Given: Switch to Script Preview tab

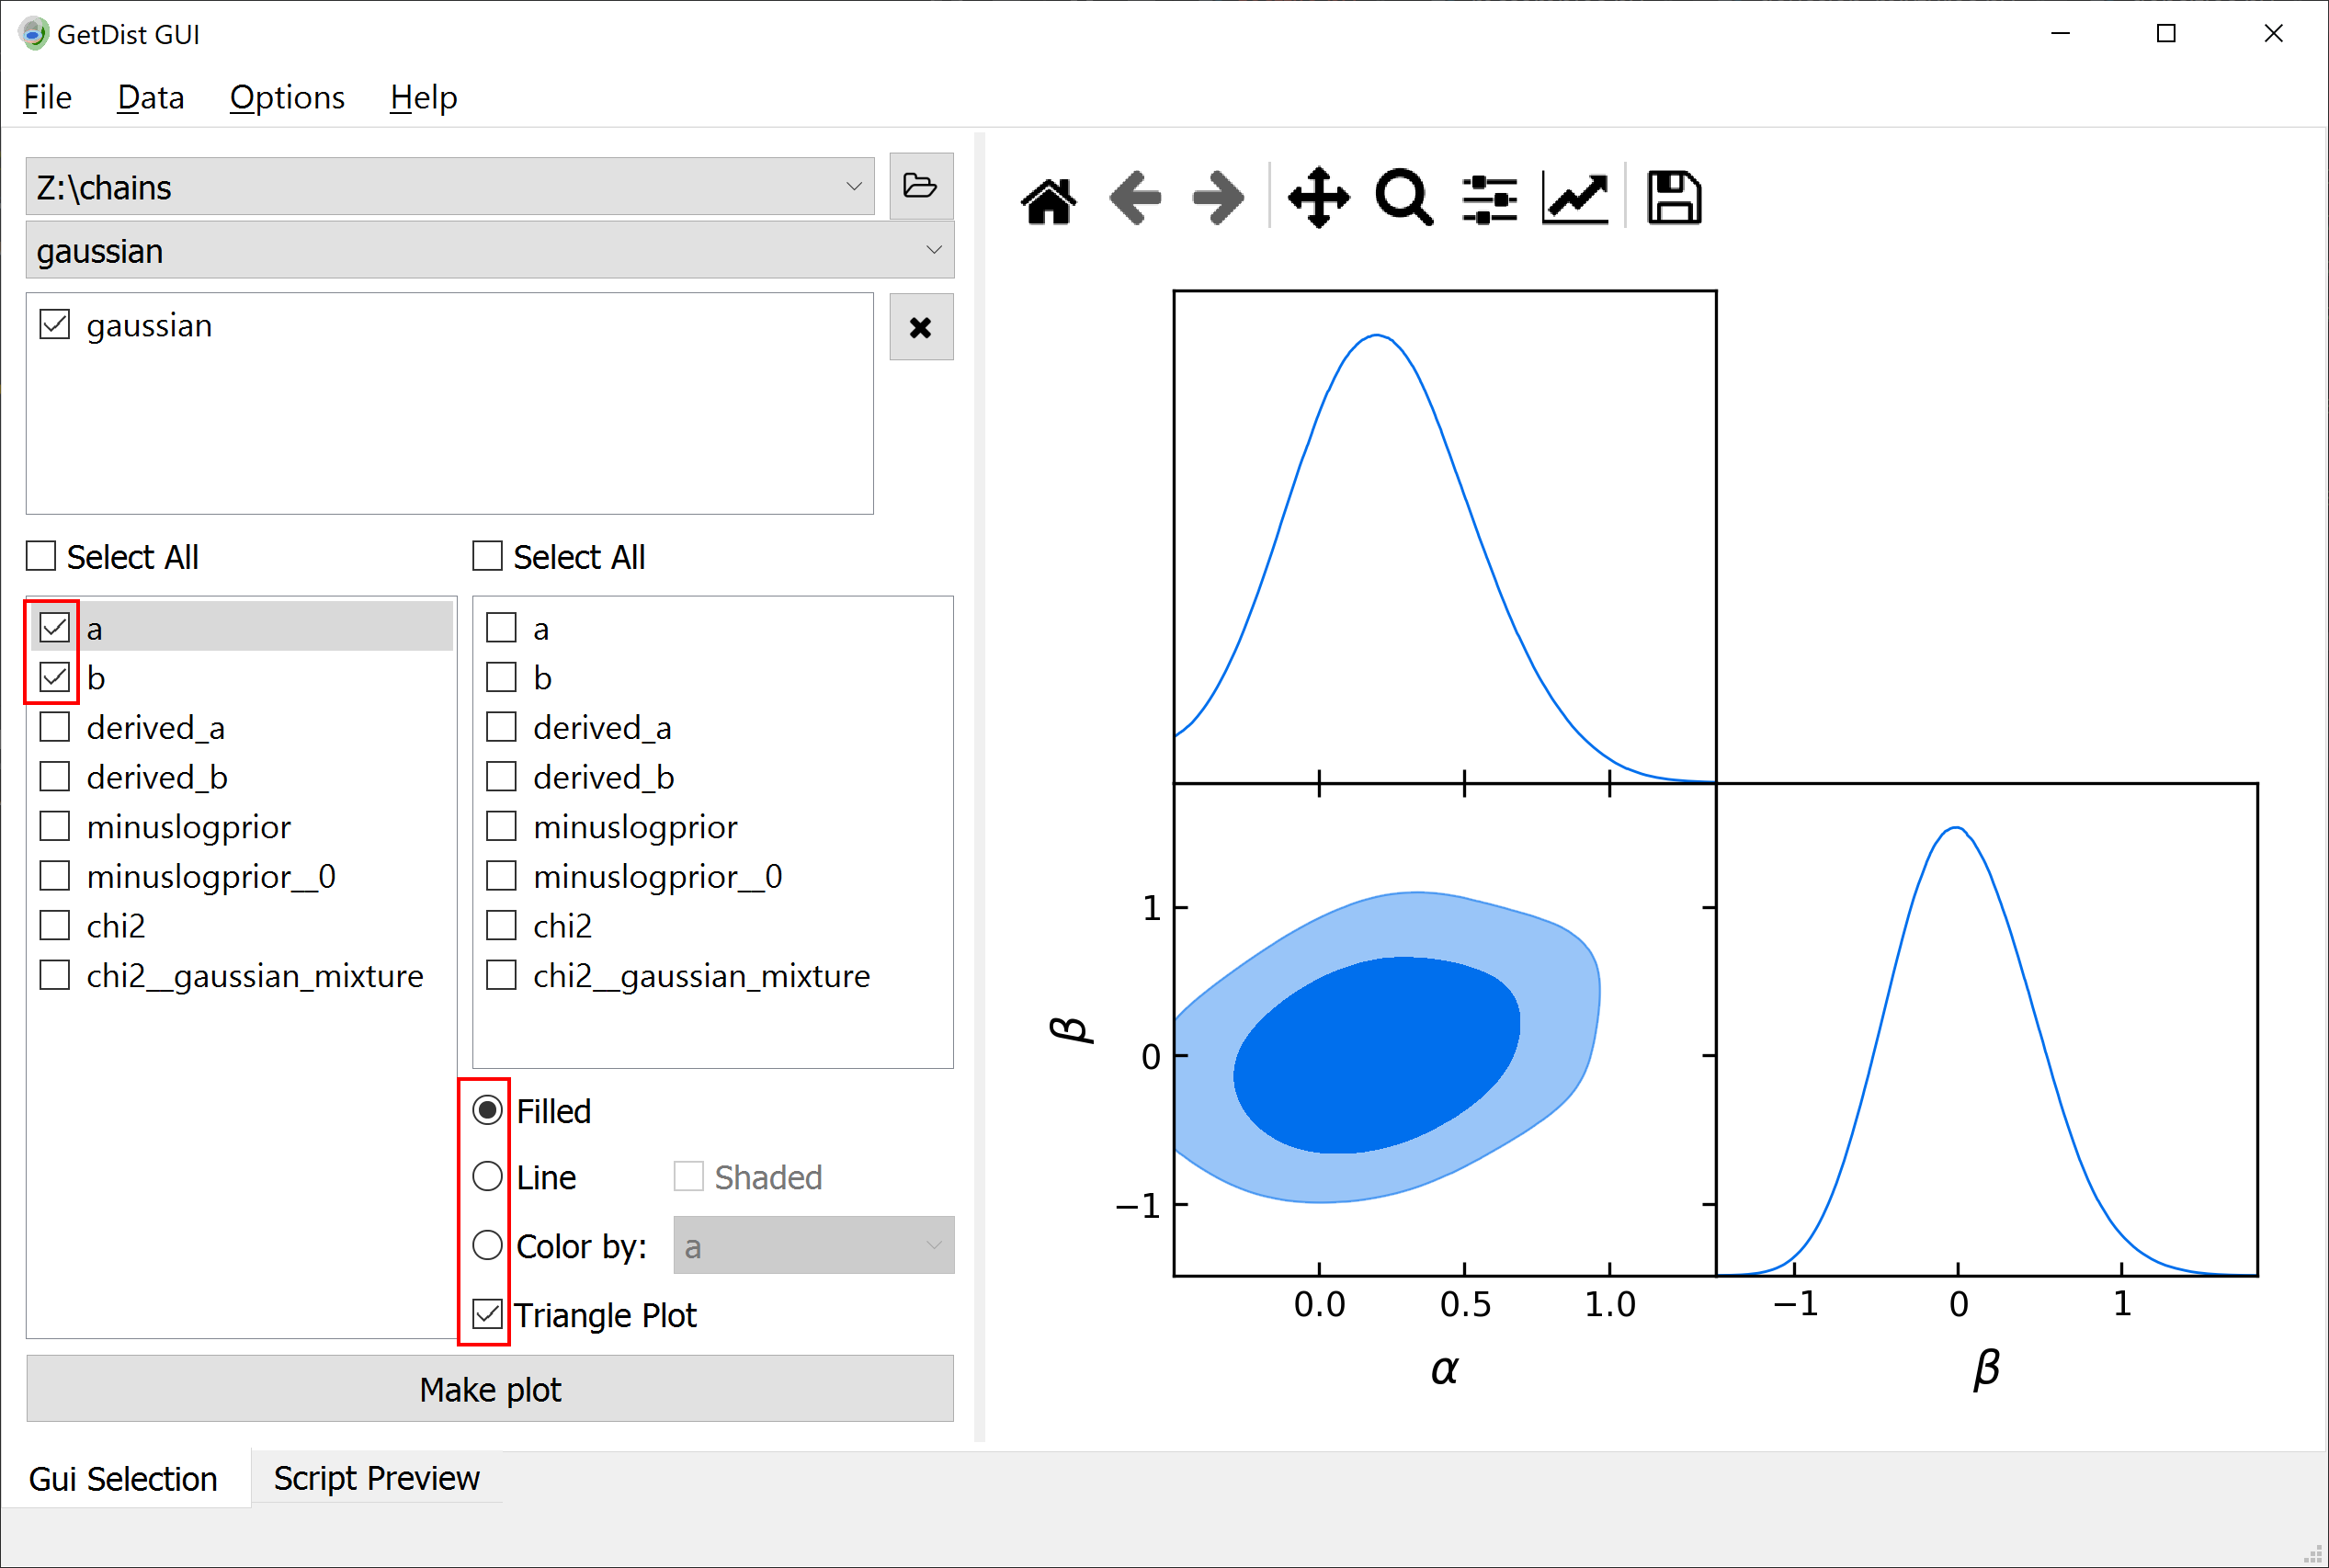Looking at the screenshot, I should click(x=377, y=1478).
